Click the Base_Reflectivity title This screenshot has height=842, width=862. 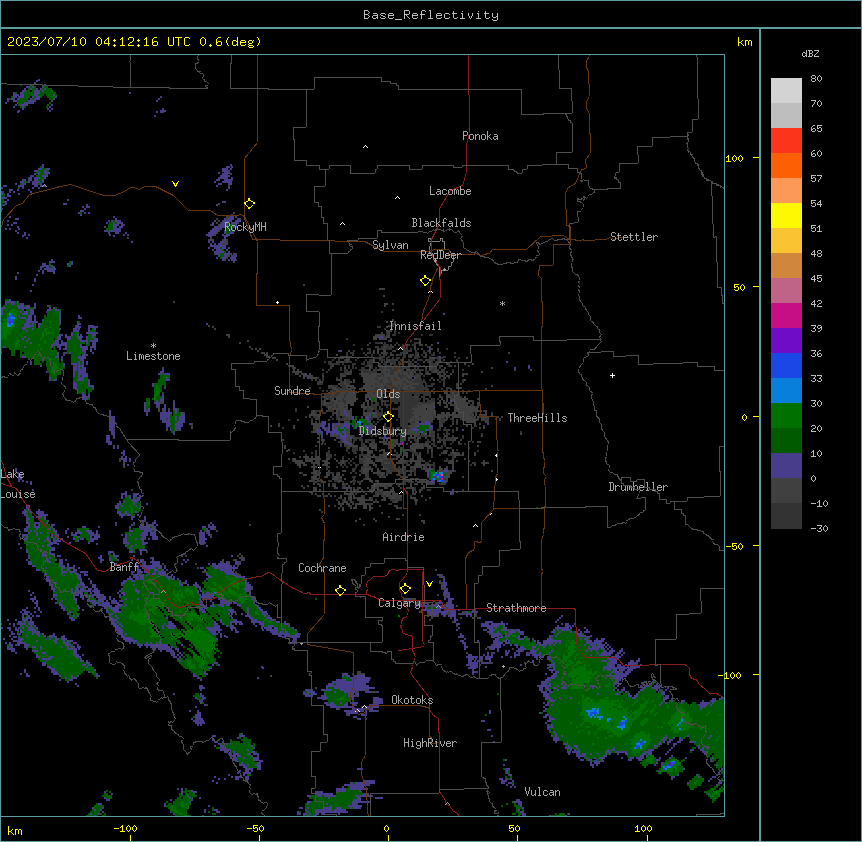coord(431,15)
